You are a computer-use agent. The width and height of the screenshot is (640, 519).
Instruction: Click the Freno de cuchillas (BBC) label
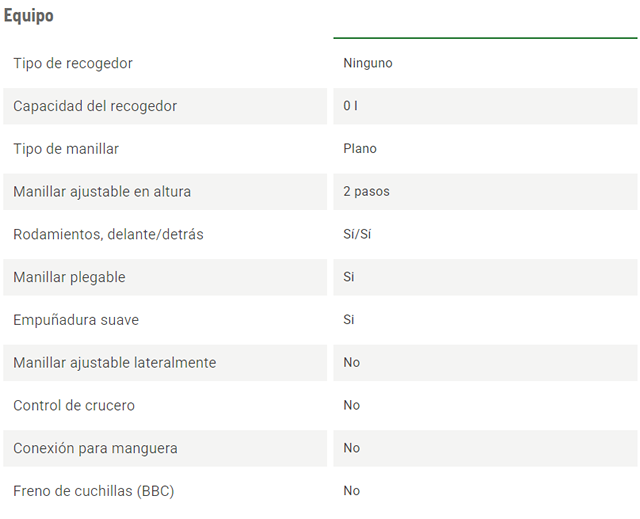(94, 491)
